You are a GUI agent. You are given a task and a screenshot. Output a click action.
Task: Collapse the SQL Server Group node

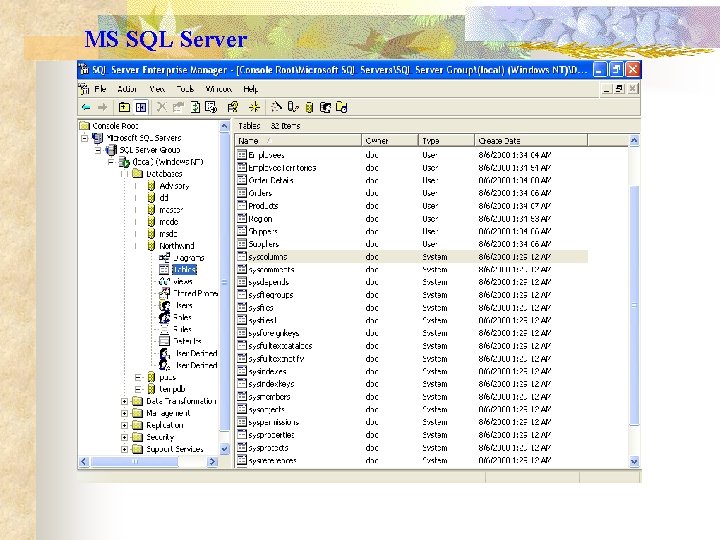click(x=99, y=149)
